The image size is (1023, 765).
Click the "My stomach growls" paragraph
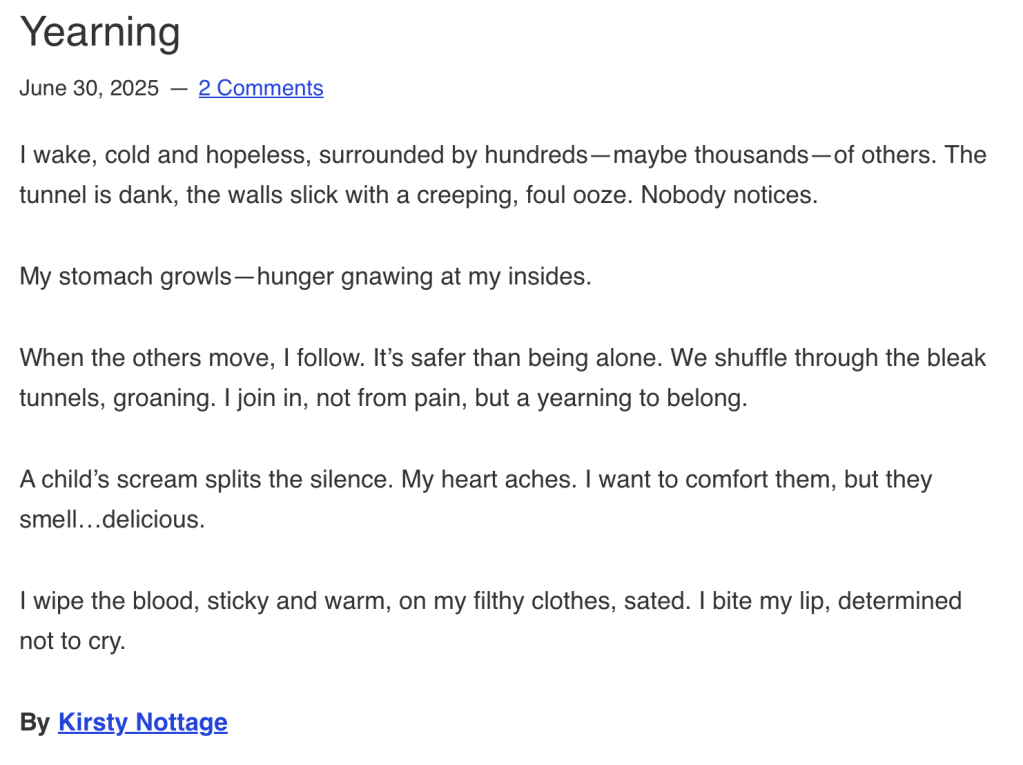(x=305, y=276)
